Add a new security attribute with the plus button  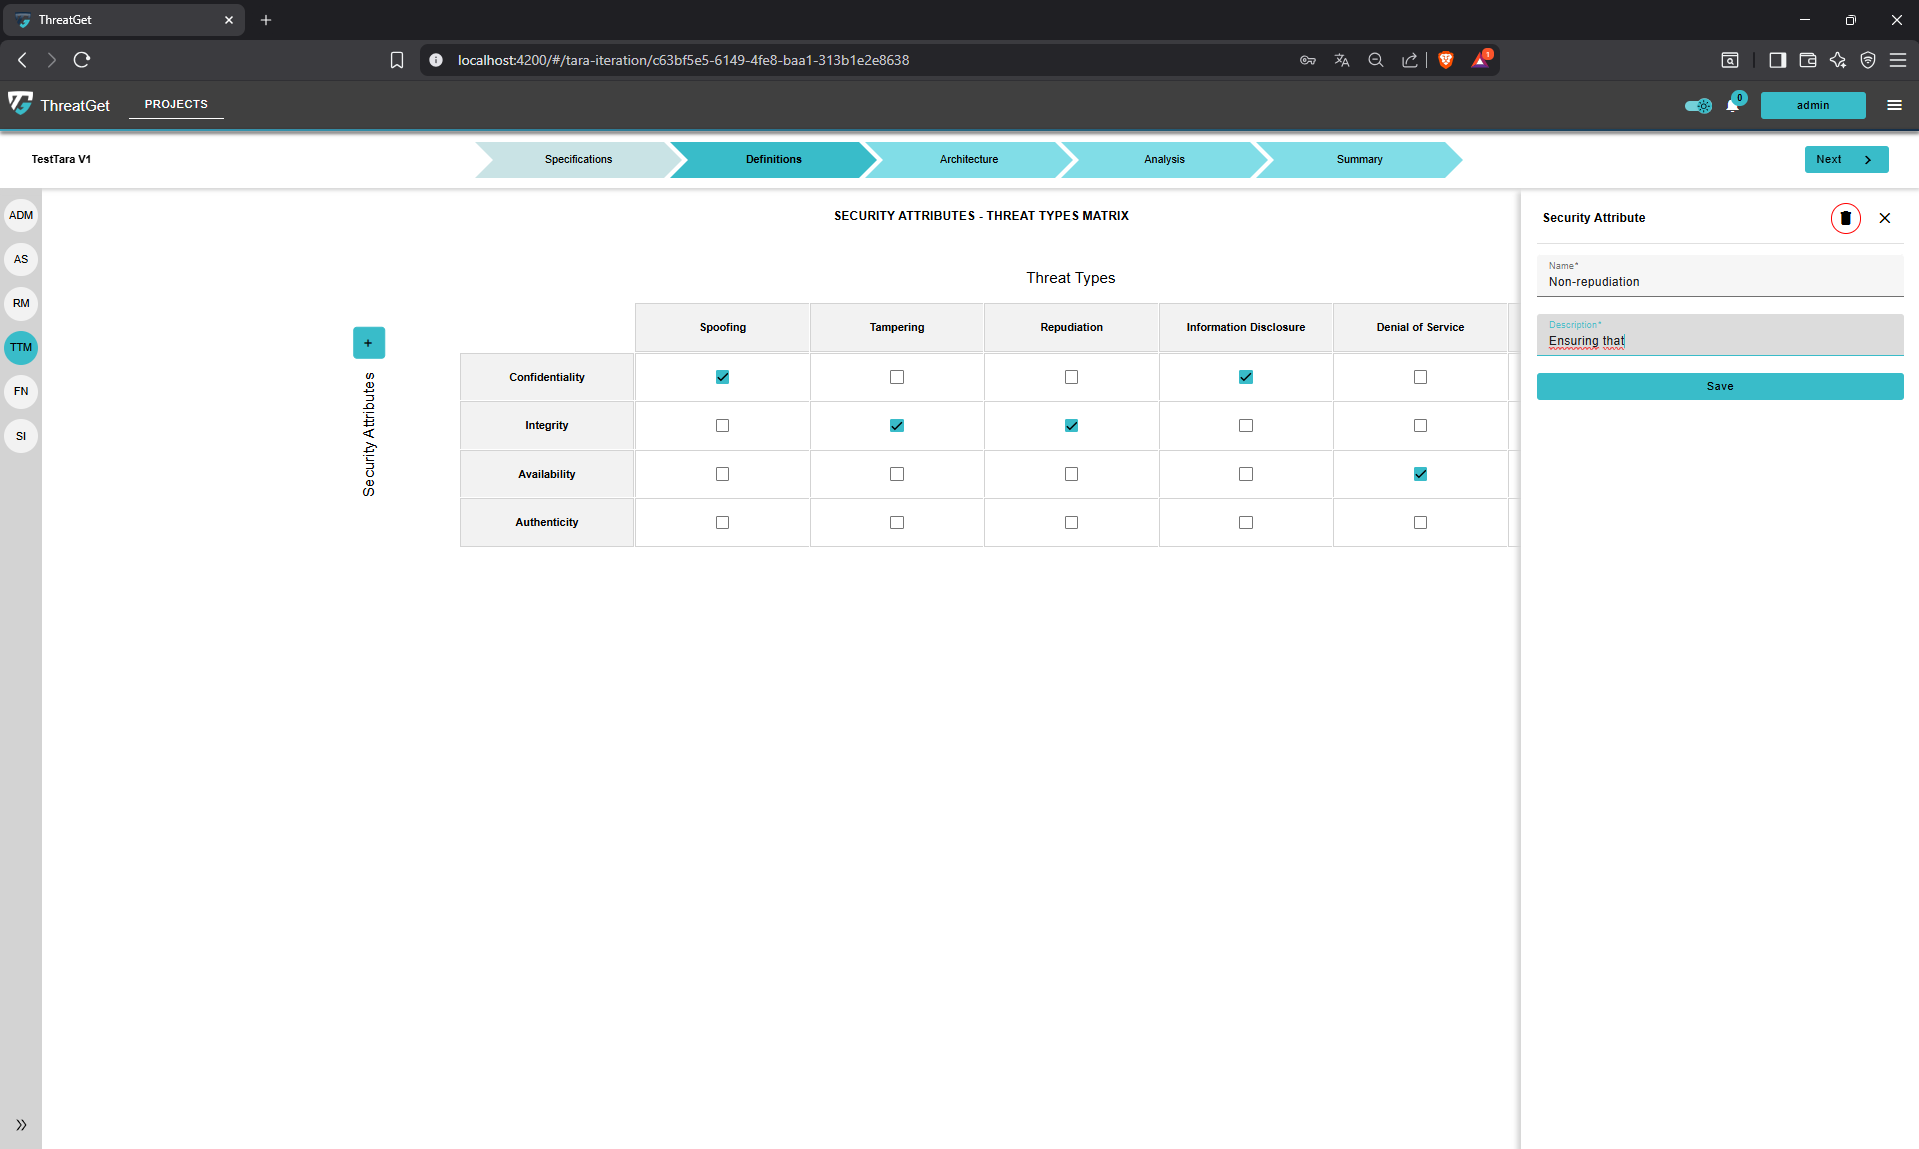coord(368,342)
